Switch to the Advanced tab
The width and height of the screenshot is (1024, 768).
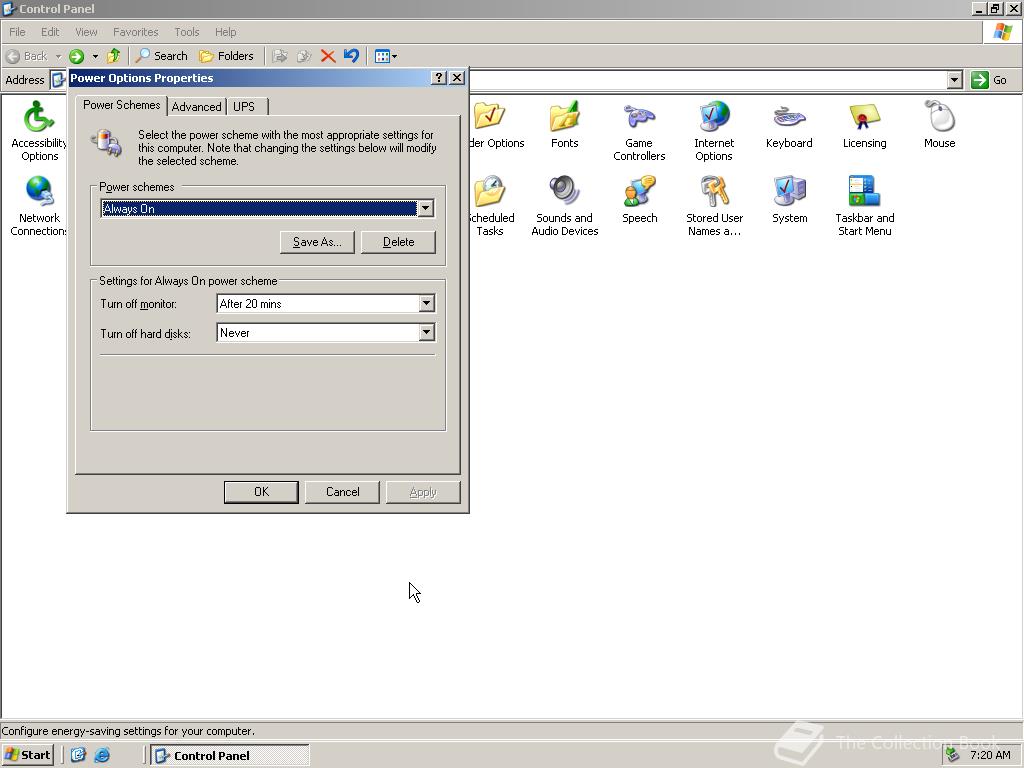click(x=197, y=106)
